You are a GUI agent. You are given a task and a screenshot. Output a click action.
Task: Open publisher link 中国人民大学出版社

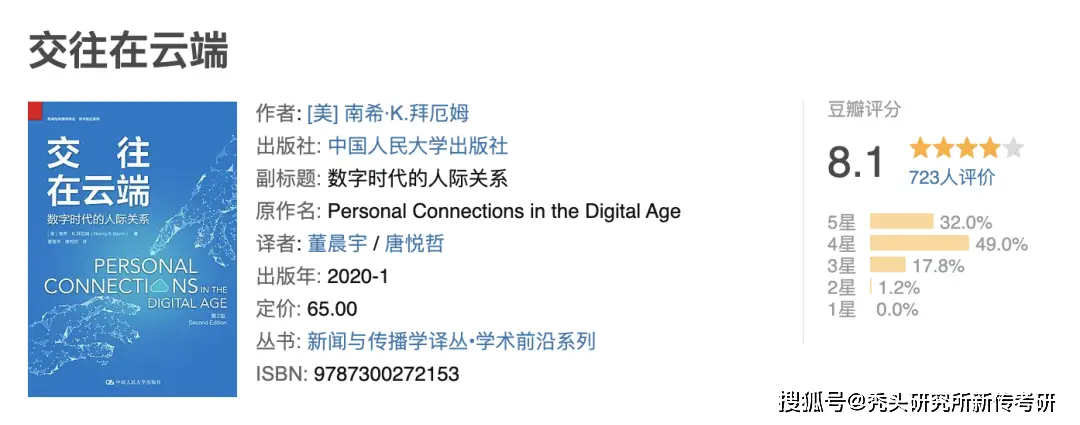click(417, 146)
